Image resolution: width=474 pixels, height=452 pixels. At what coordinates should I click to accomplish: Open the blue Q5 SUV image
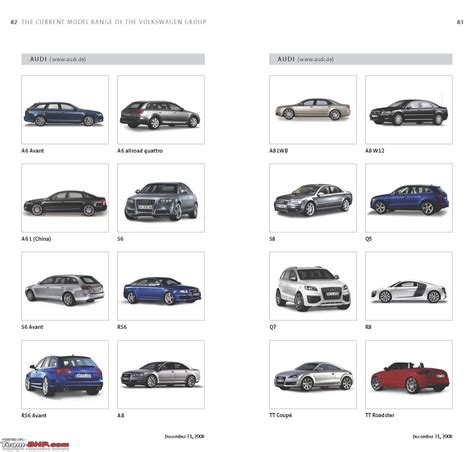coord(409,198)
